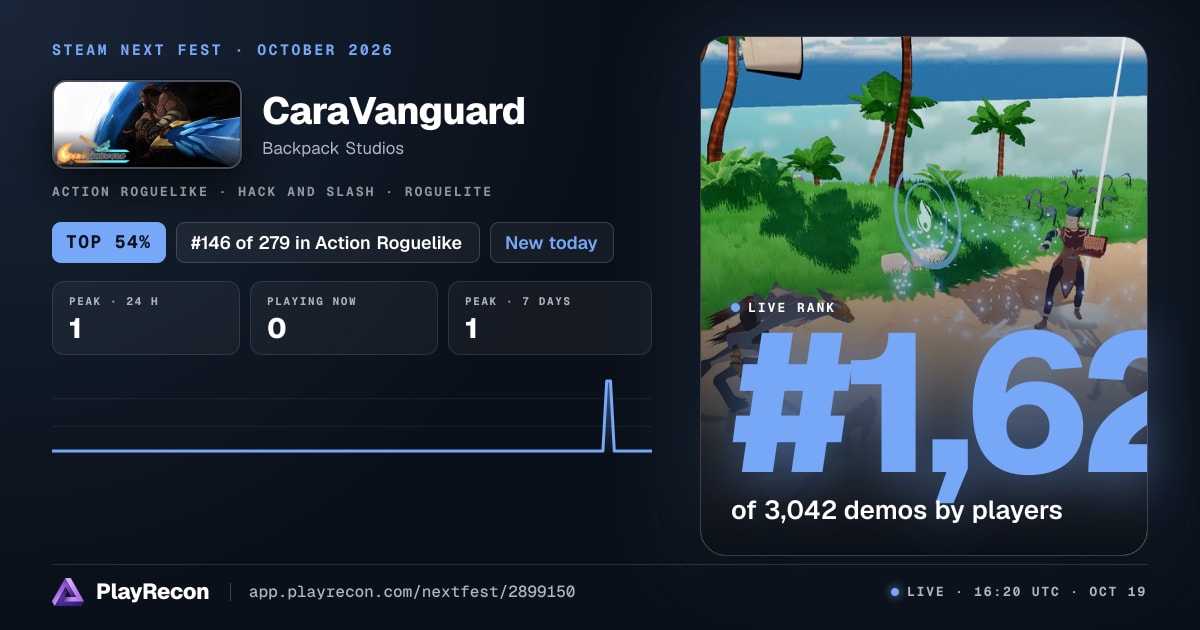Select the Playing Now stat card
Screen dimensions: 1200x630
[x=344, y=318]
